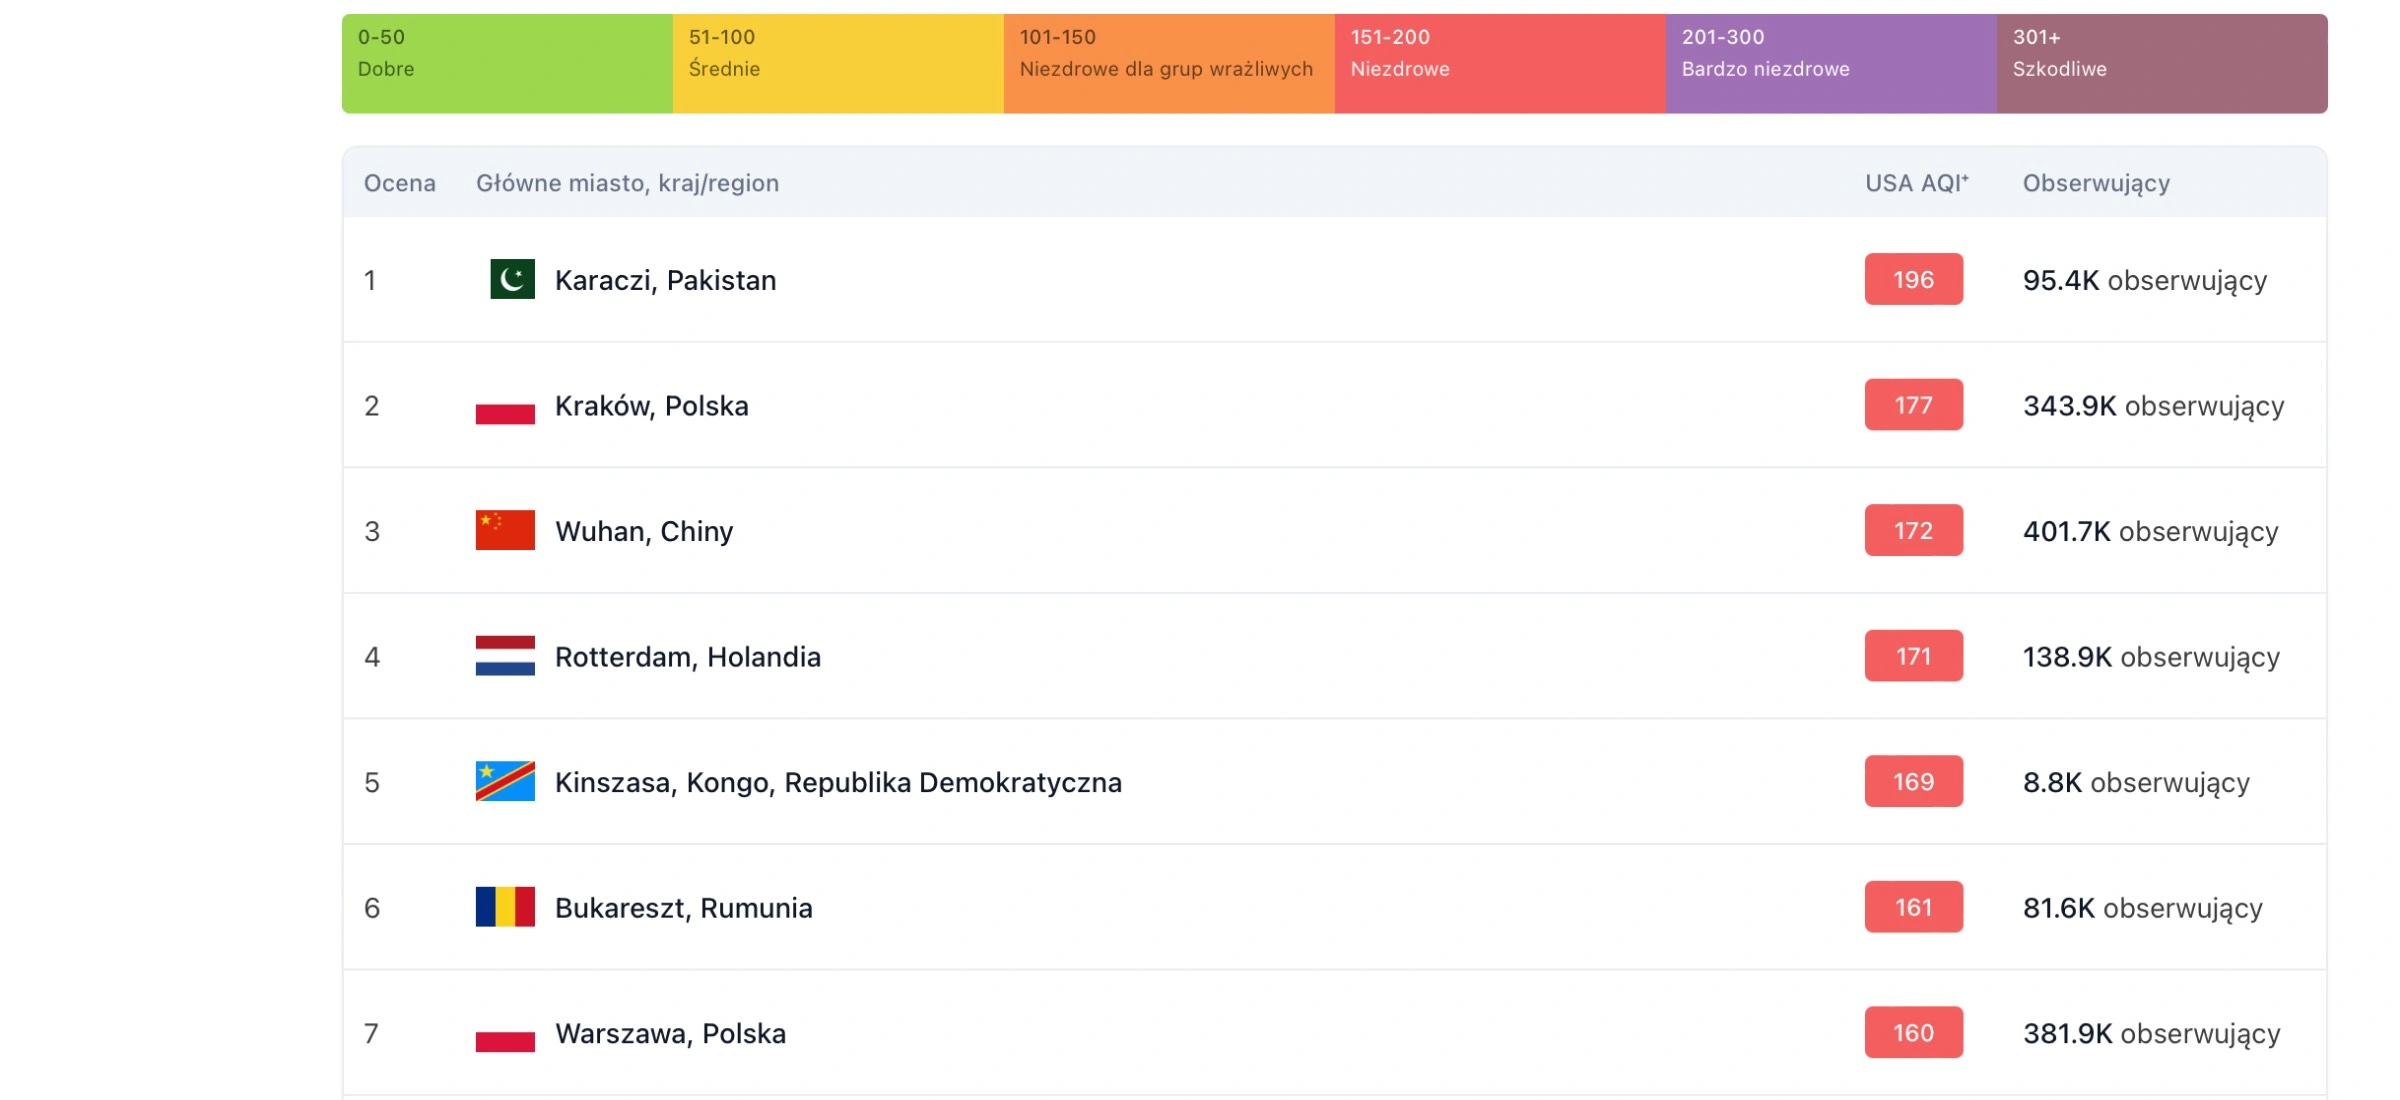The width and height of the screenshot is (2400, 1100).
Task: Click the AQI badge showing 172
Action: (x=1913, y=530)
